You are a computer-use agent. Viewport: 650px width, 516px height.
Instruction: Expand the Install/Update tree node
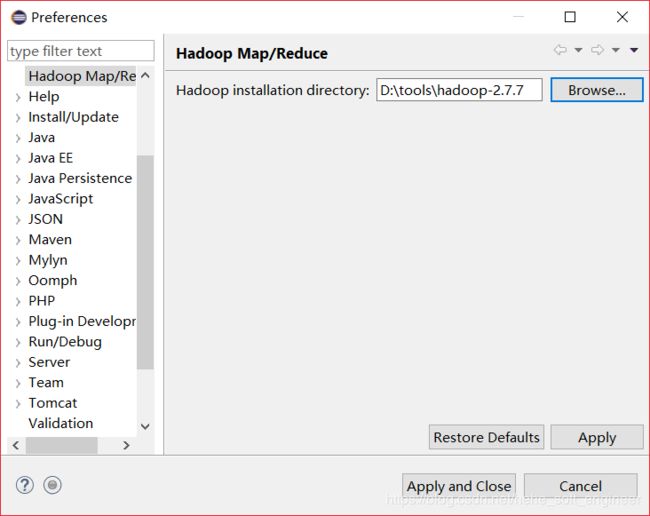coord(18,118)
